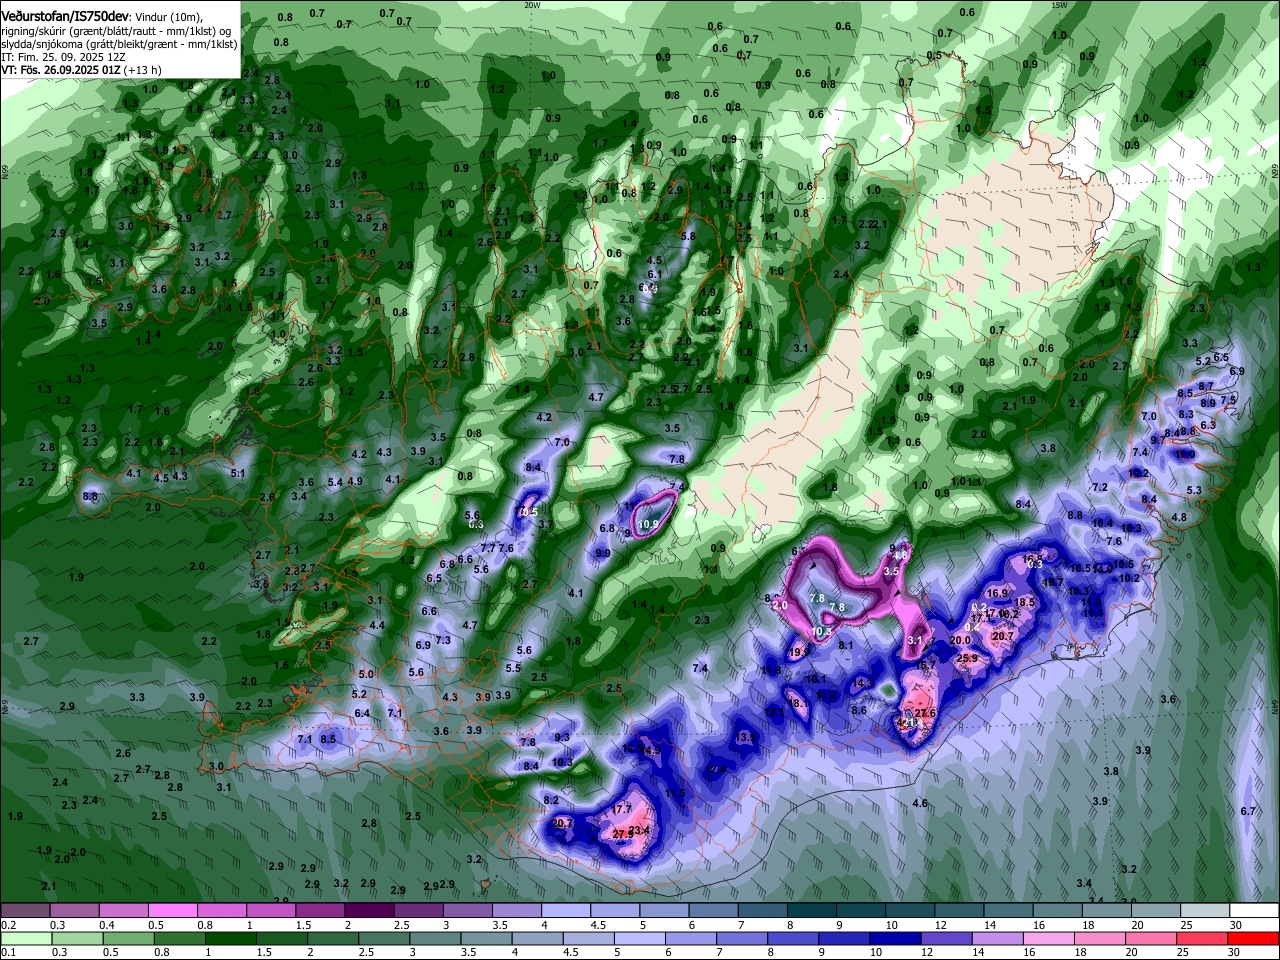1280x960 pixels.
Task: Click the 25.9 value on the map
Action: pyautogui.click(x=967, y=659)
